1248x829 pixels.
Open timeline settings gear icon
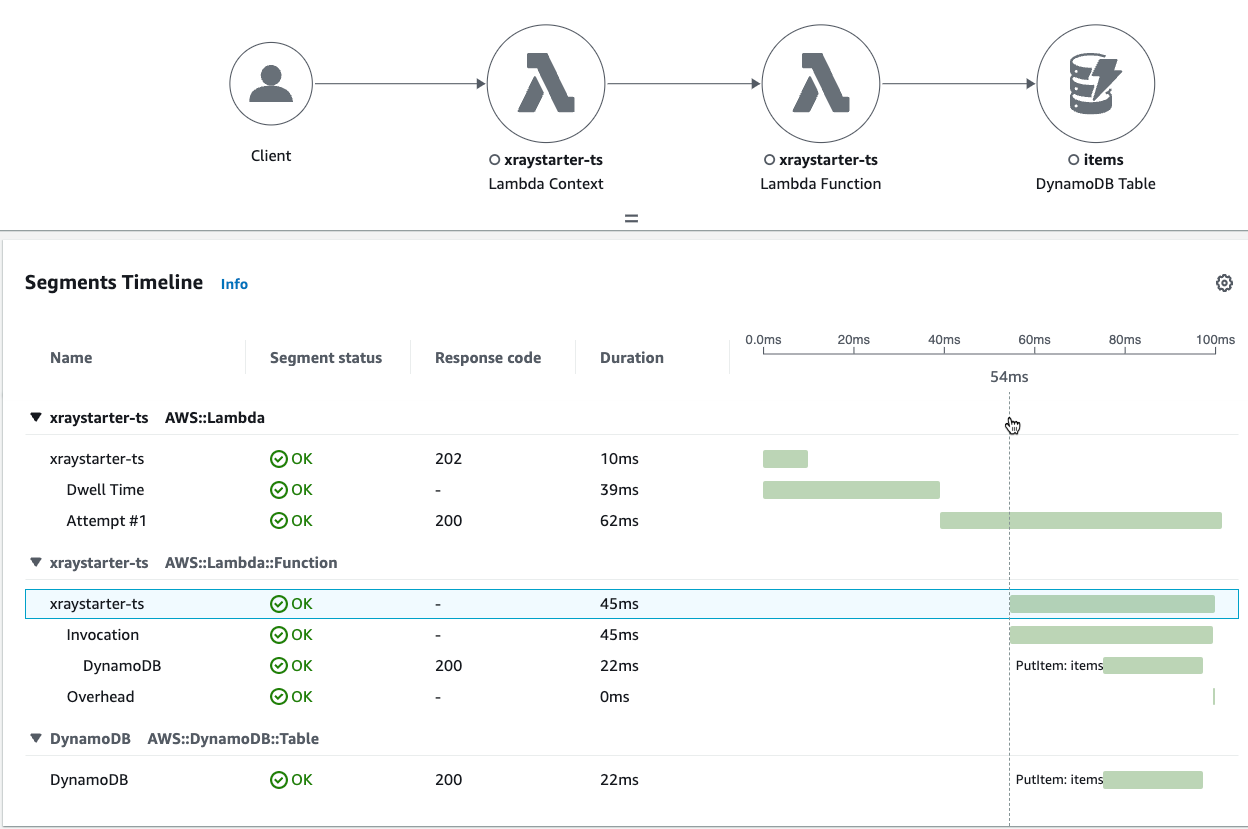tap(1224, 283)
